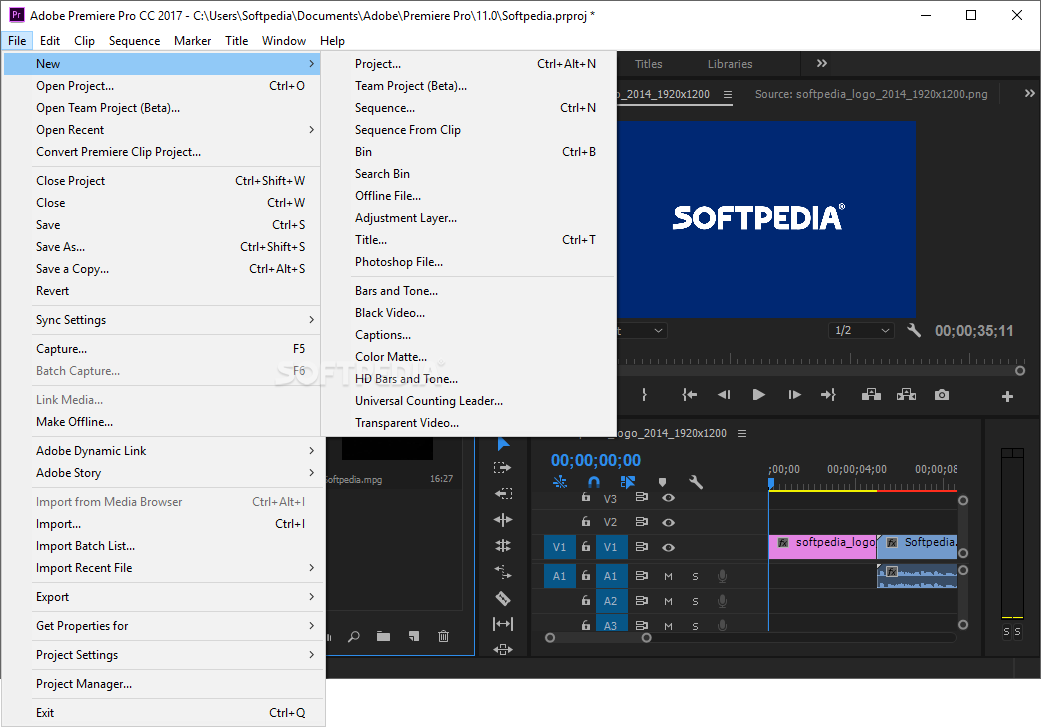
Task: Toggle insert sequences as nests button
Action: (x=560, y=482)
